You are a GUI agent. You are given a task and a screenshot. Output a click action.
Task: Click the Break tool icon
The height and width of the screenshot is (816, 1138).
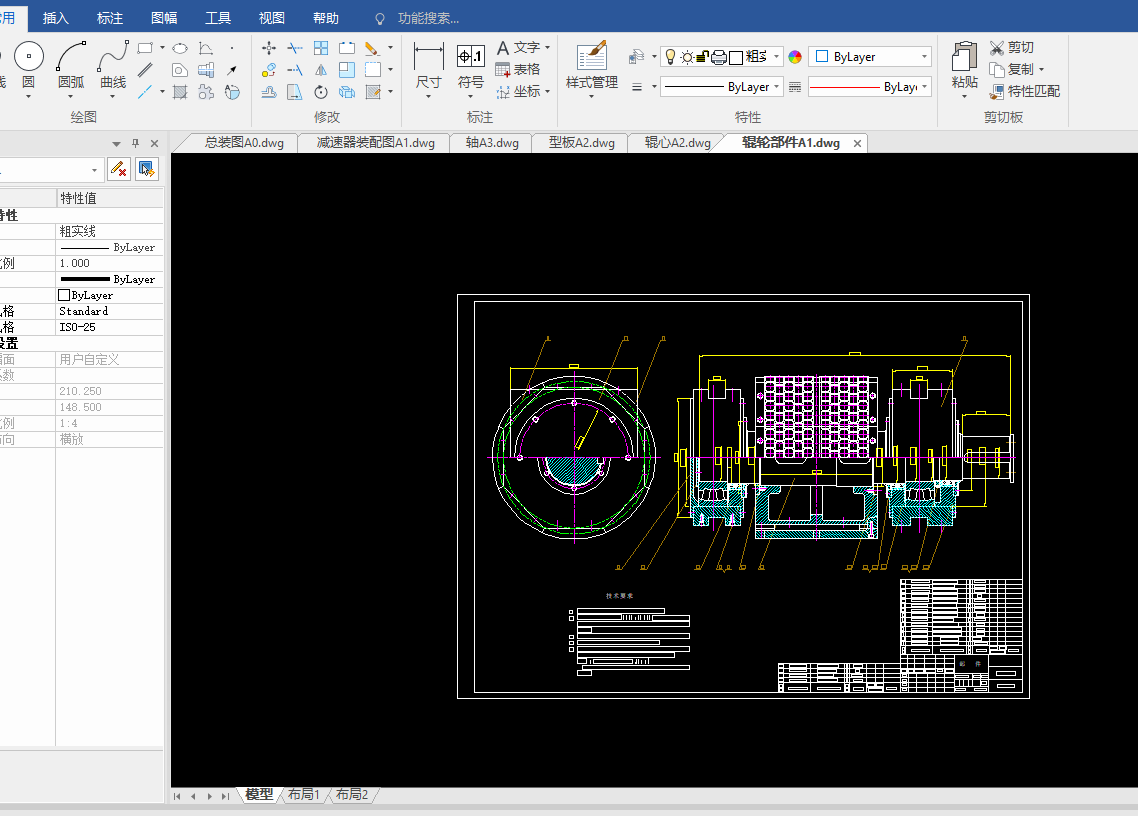tap(347, 49)
